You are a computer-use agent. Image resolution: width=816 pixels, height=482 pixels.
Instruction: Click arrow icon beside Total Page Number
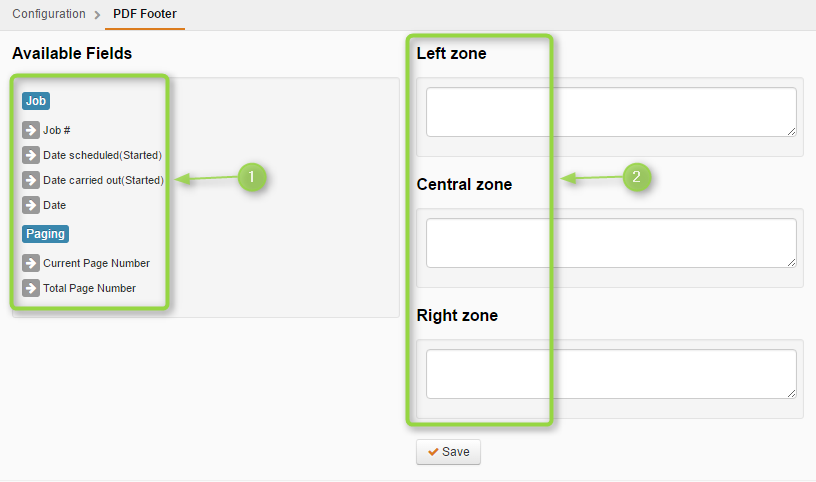pos(31,288)
